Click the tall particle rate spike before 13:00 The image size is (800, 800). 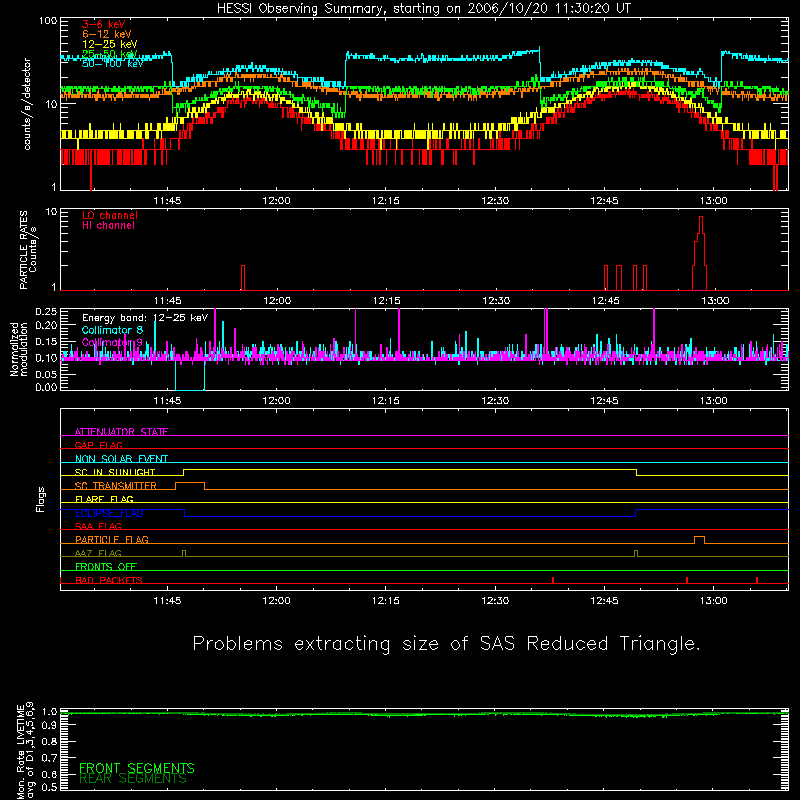[x=701, y=253]
